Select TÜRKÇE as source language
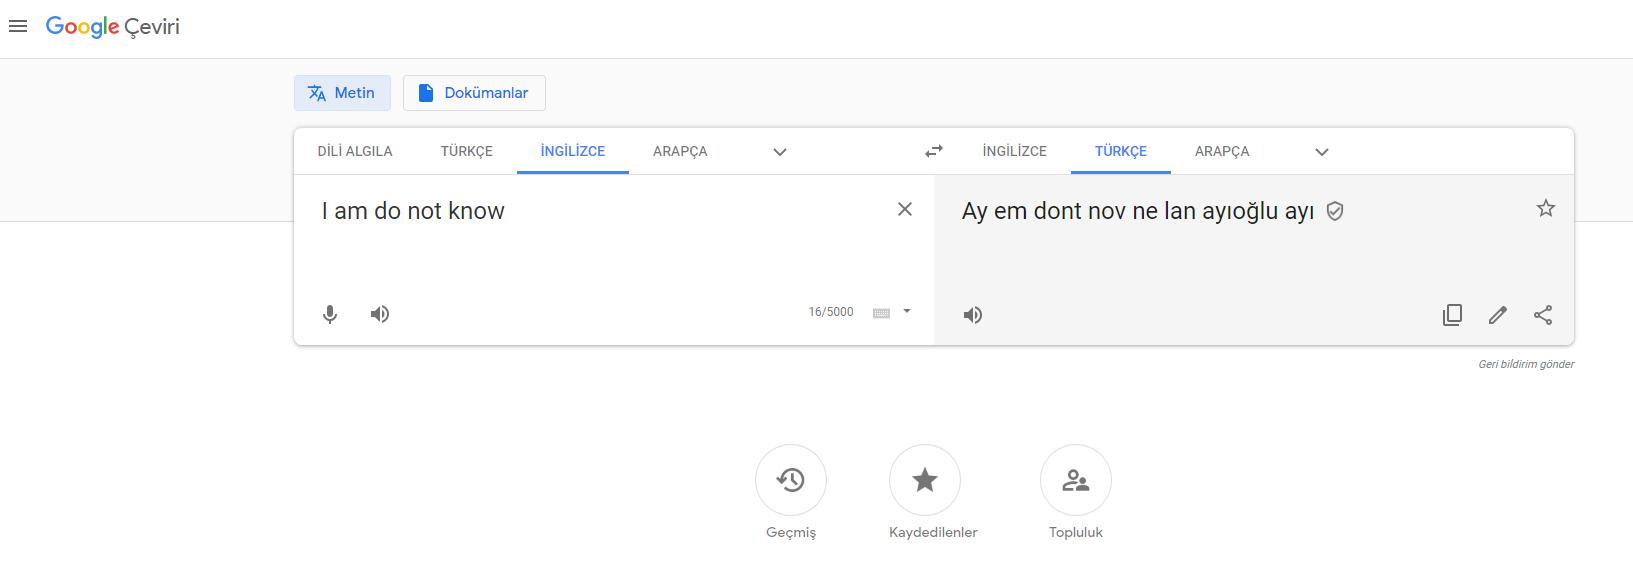The image size is (1633, 568). point(467,152)
